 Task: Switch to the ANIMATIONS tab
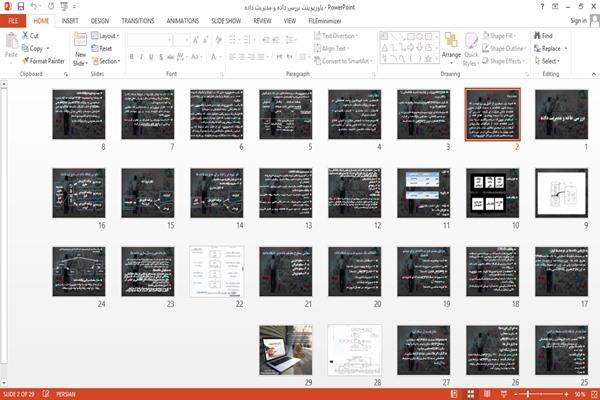(x=183, y=21)
